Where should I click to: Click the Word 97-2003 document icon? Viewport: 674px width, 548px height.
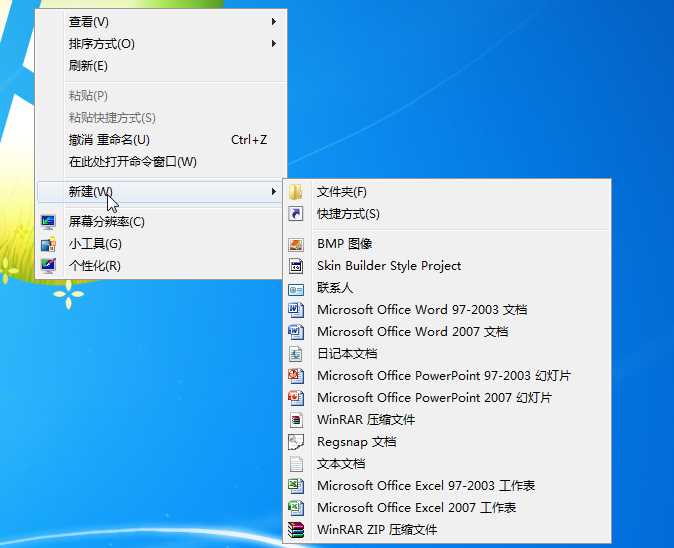296,310
